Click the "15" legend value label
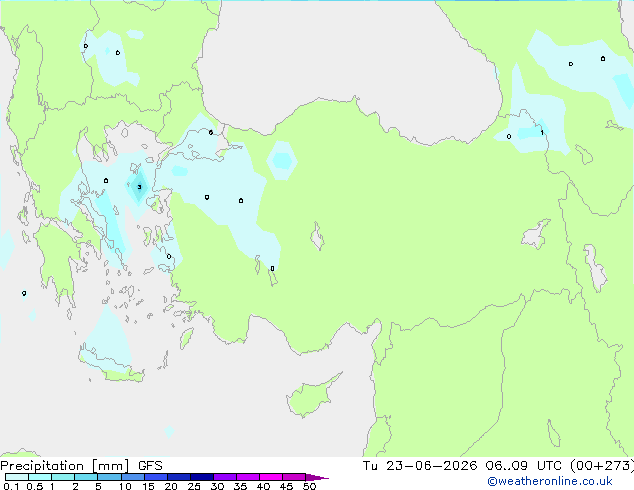The width and height of the screenshot is (634, 490). pos(148,486)
